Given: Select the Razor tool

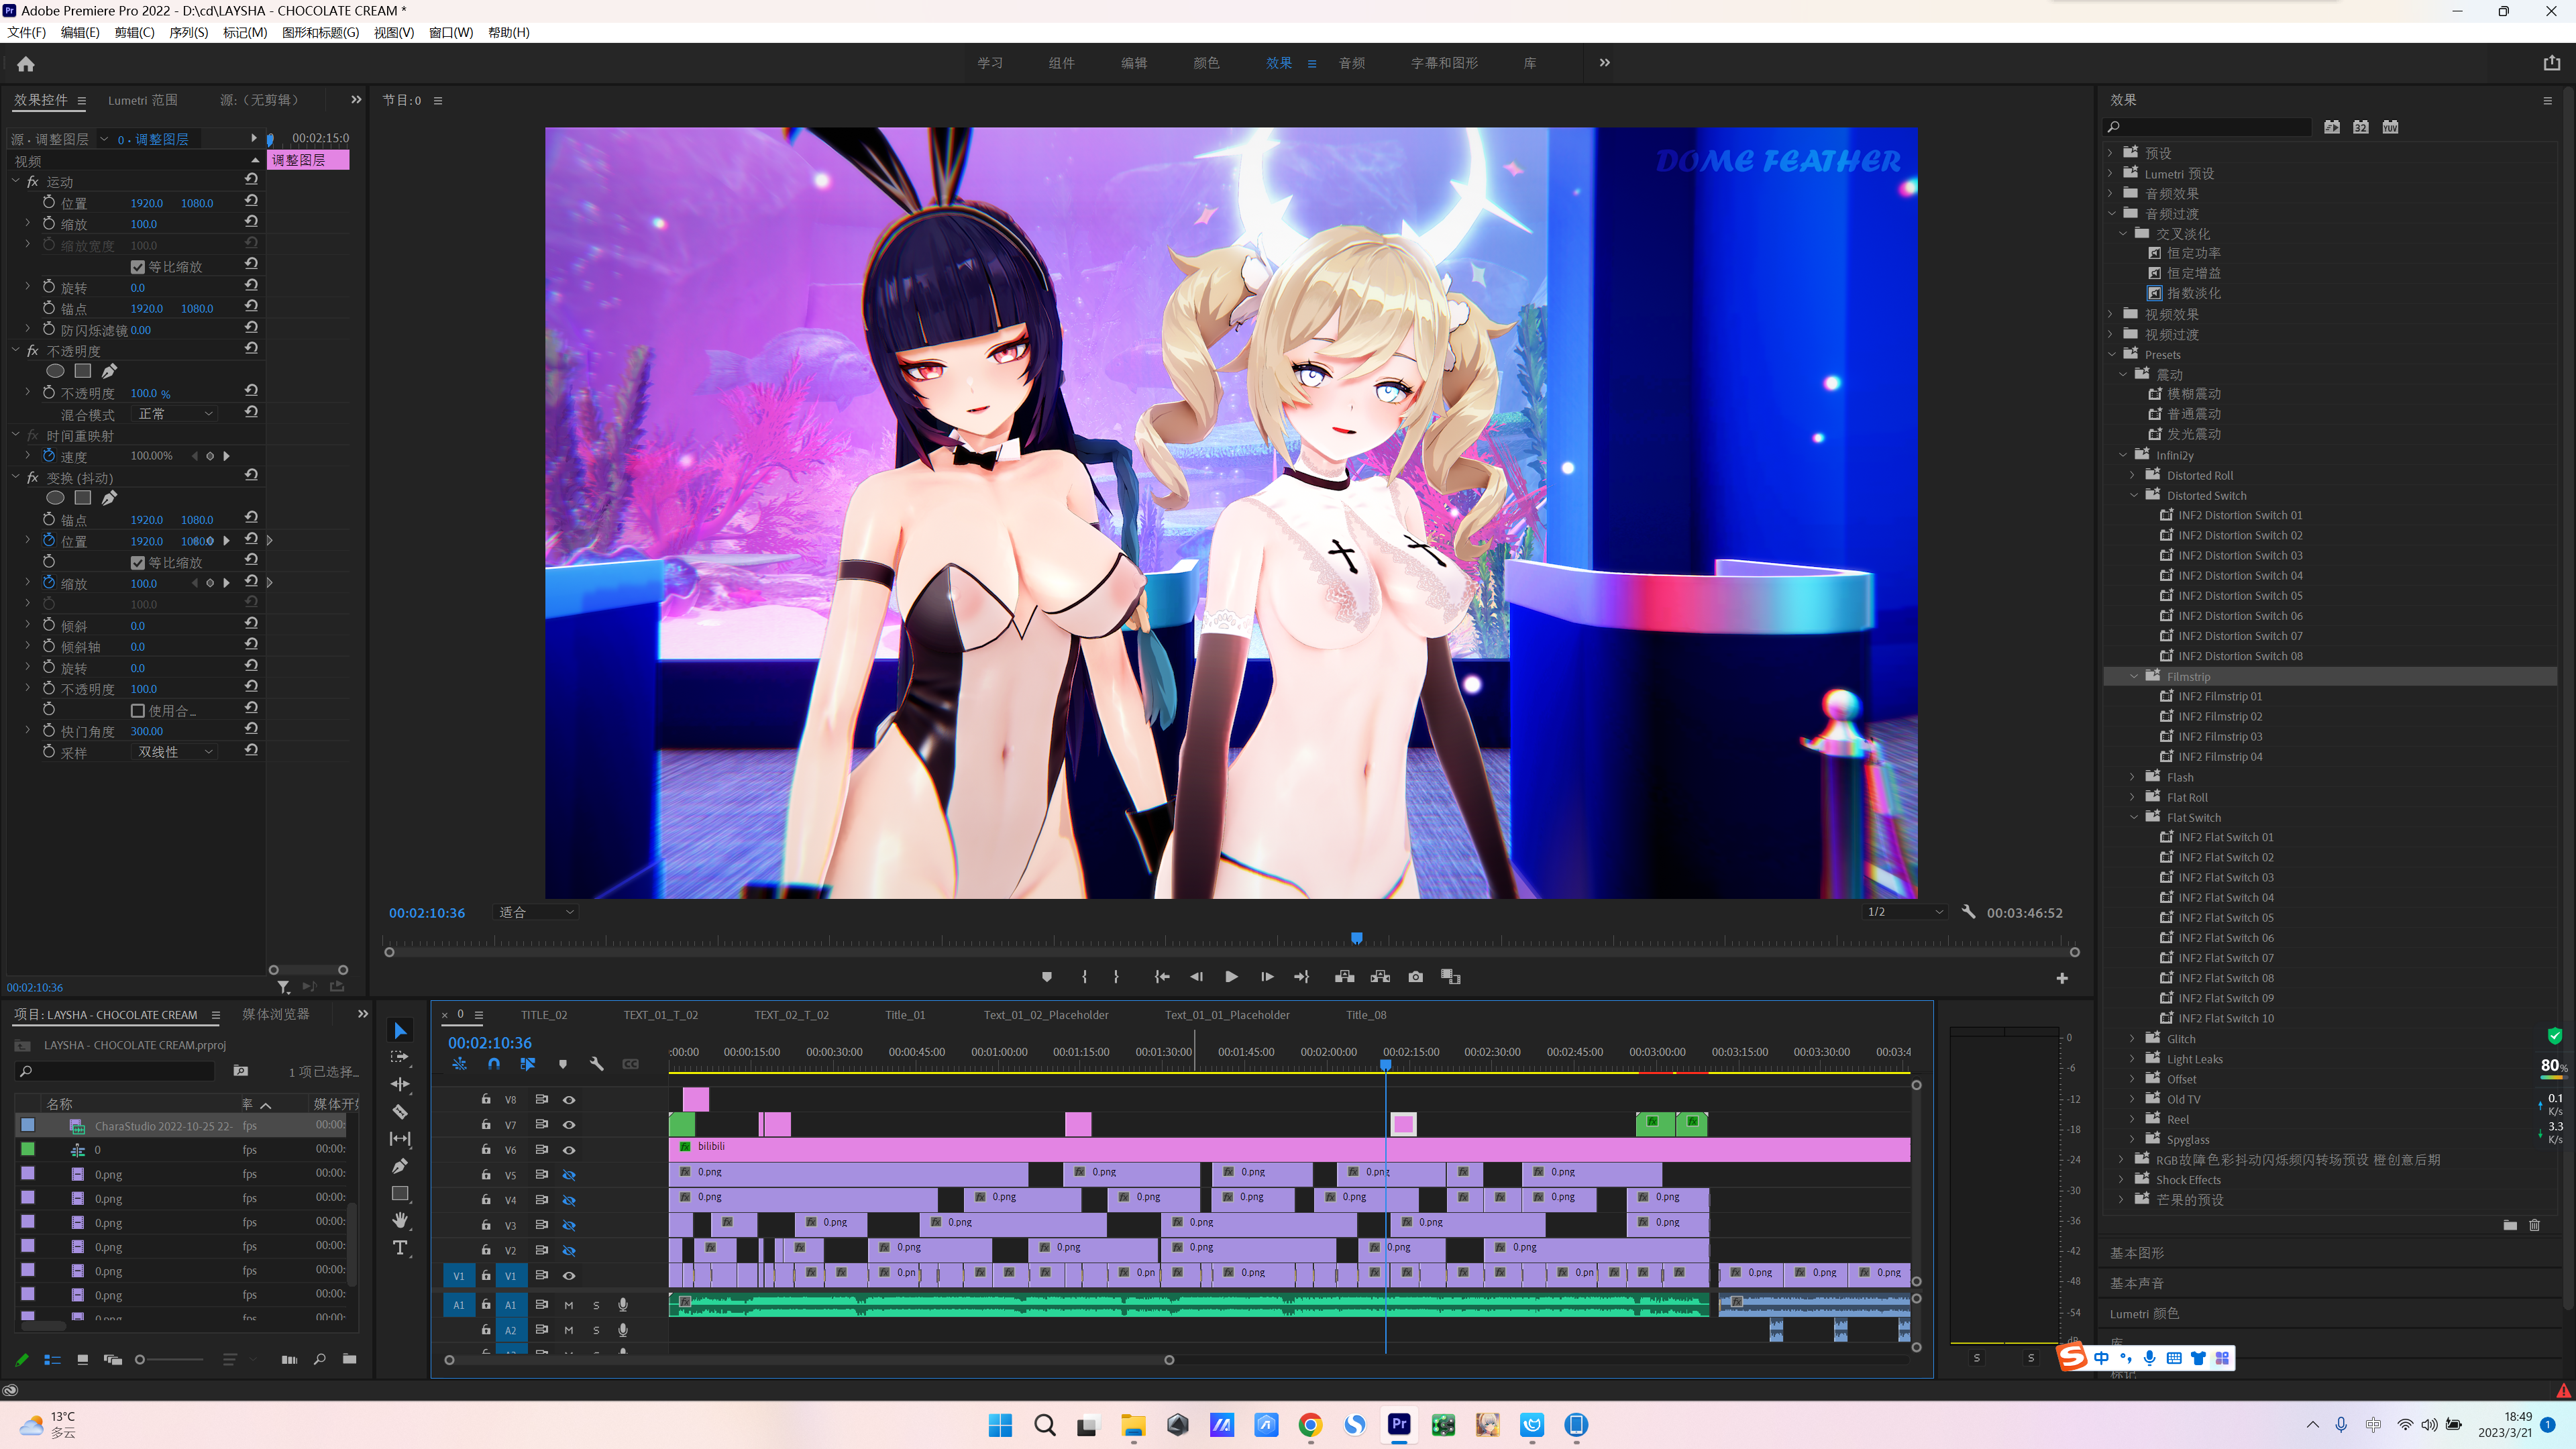Looking at the screenshot, I should (400, 1111).
